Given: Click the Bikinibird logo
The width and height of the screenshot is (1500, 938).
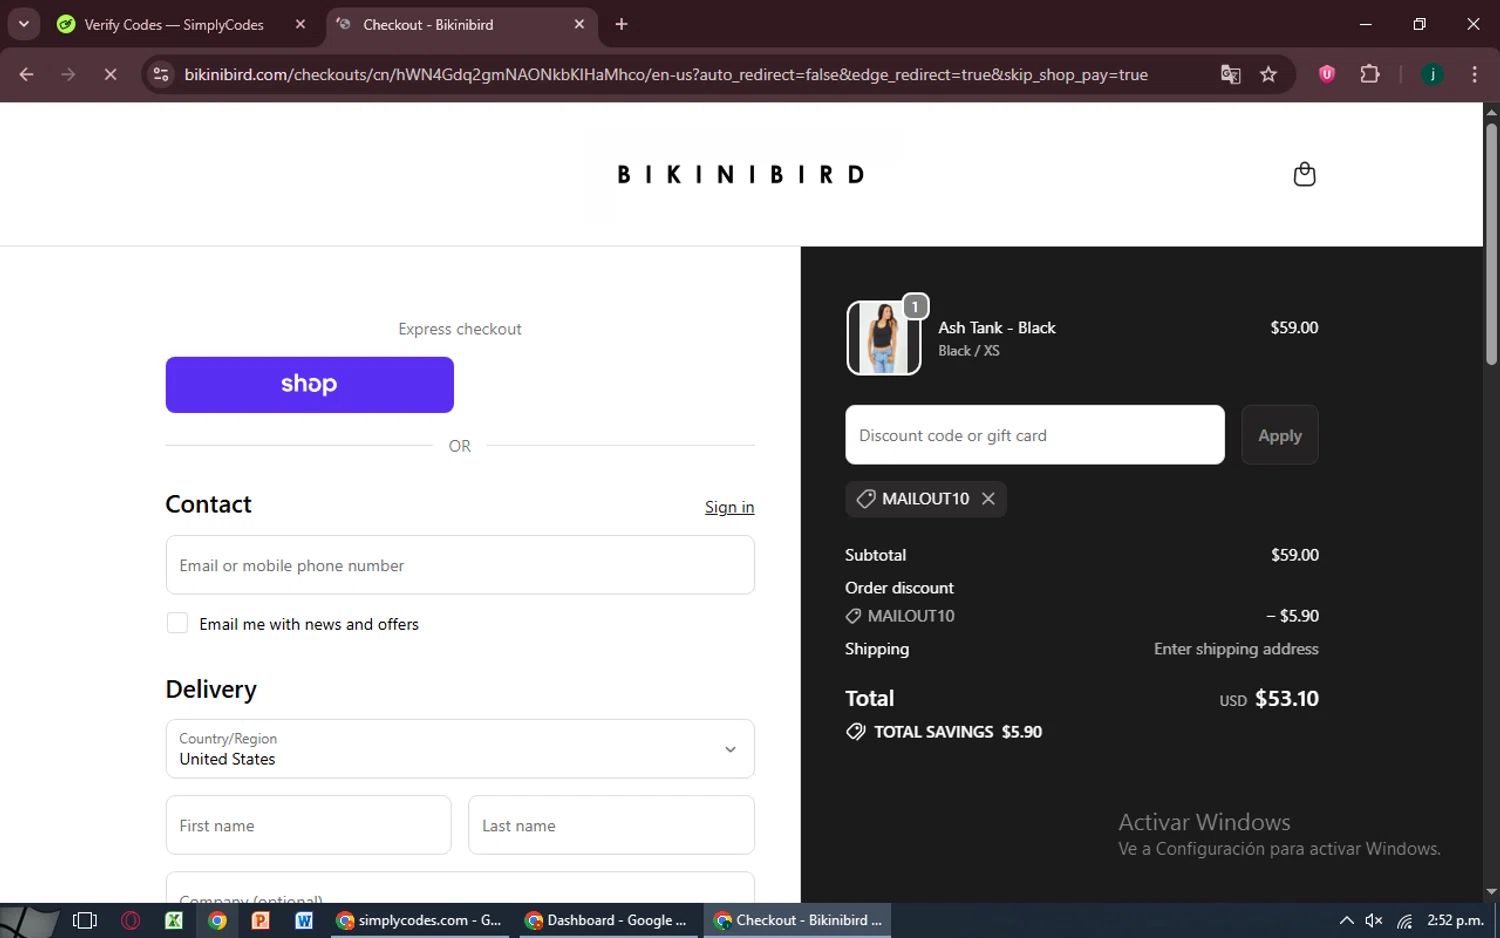Looking at the screenshot, I should coord(741,174).
